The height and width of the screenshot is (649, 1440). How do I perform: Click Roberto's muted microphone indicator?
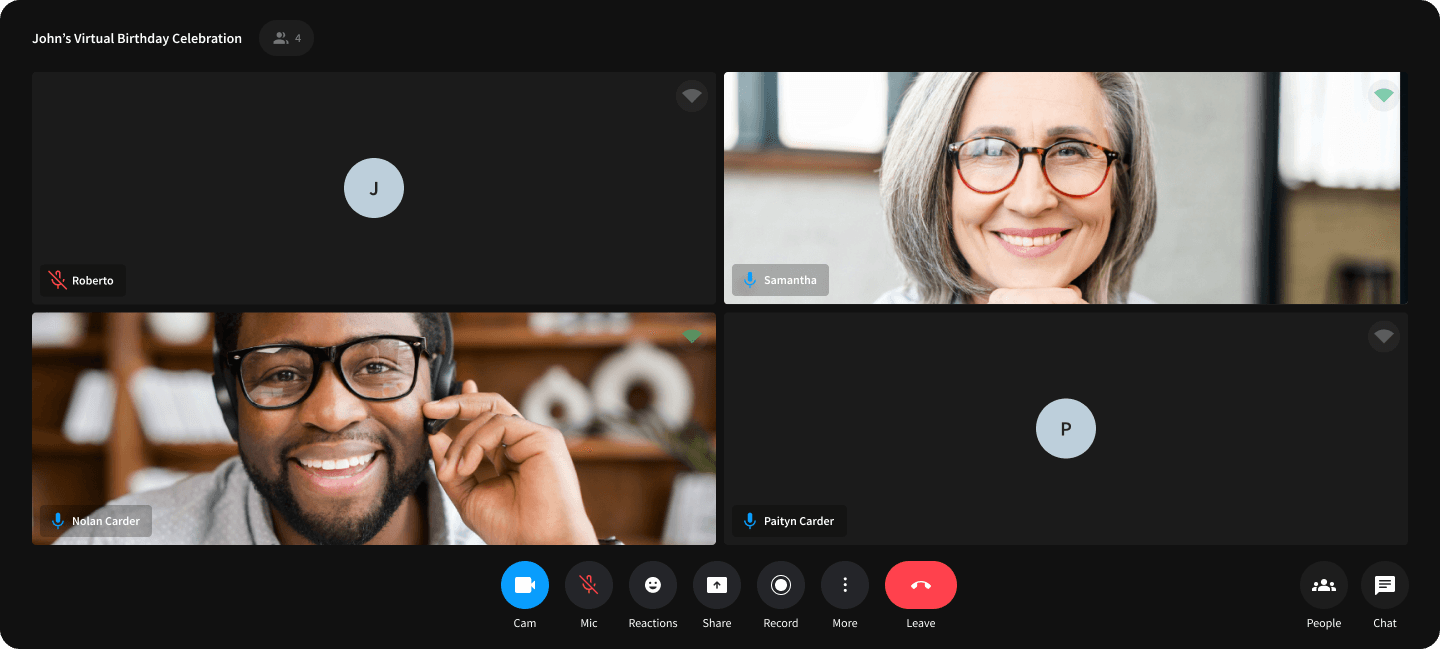57,280
